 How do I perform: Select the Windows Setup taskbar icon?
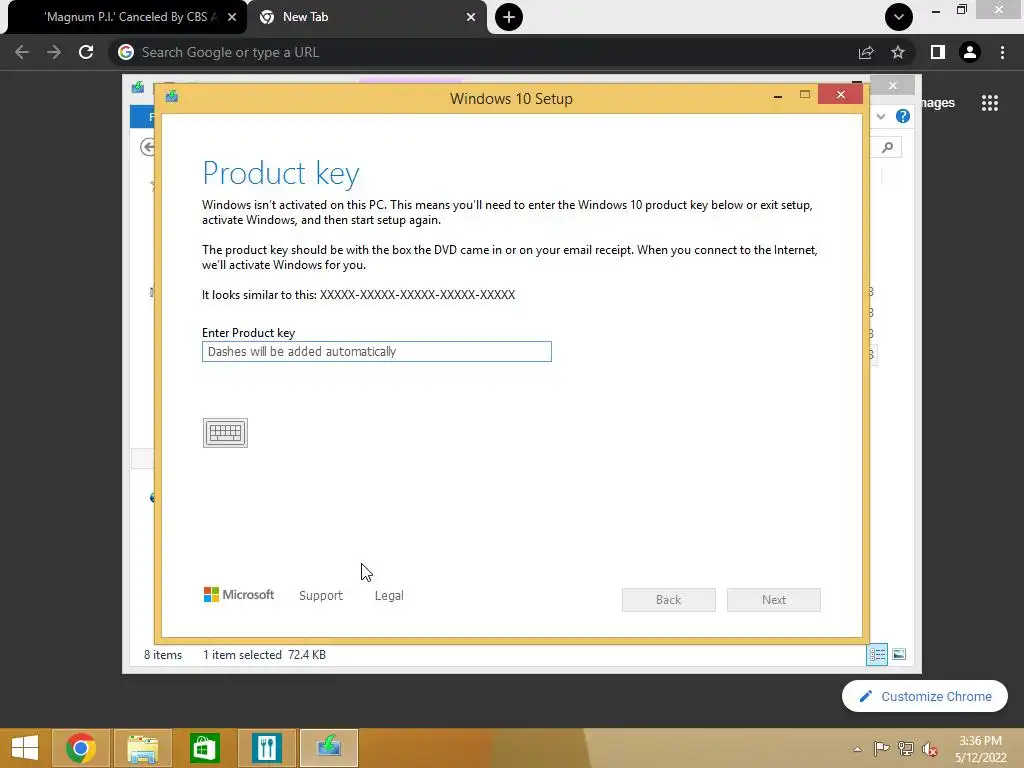328,748
